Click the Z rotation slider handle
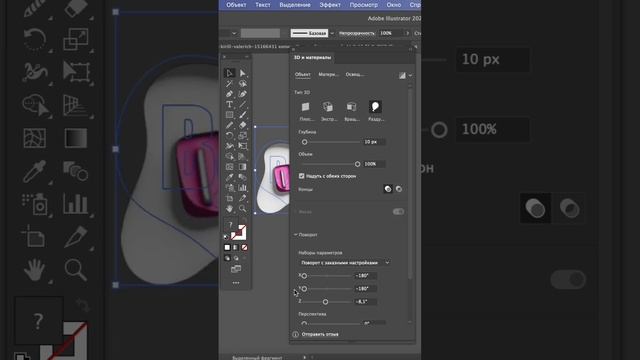This screenshot has height=360, width=640. point(325,302)
